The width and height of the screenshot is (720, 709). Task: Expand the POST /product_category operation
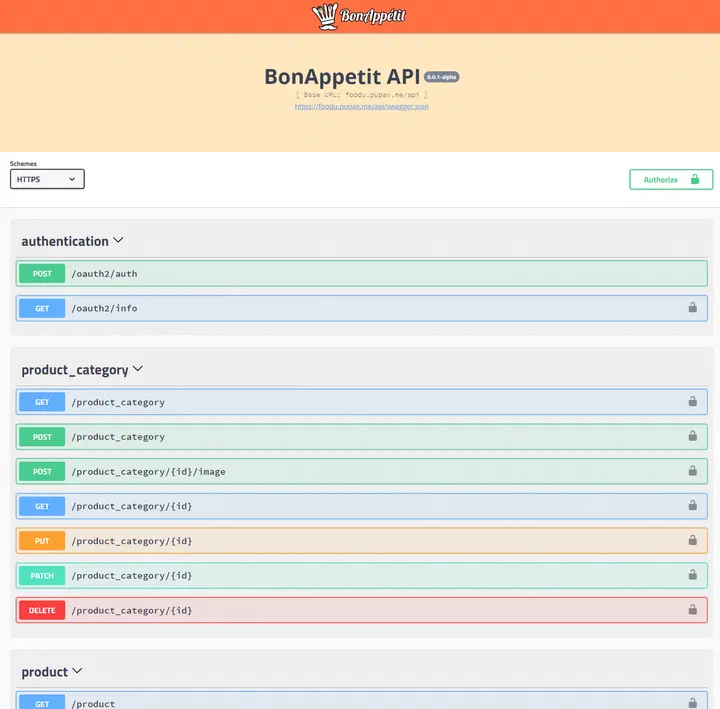pyautogui.click(x=361, y=437)
